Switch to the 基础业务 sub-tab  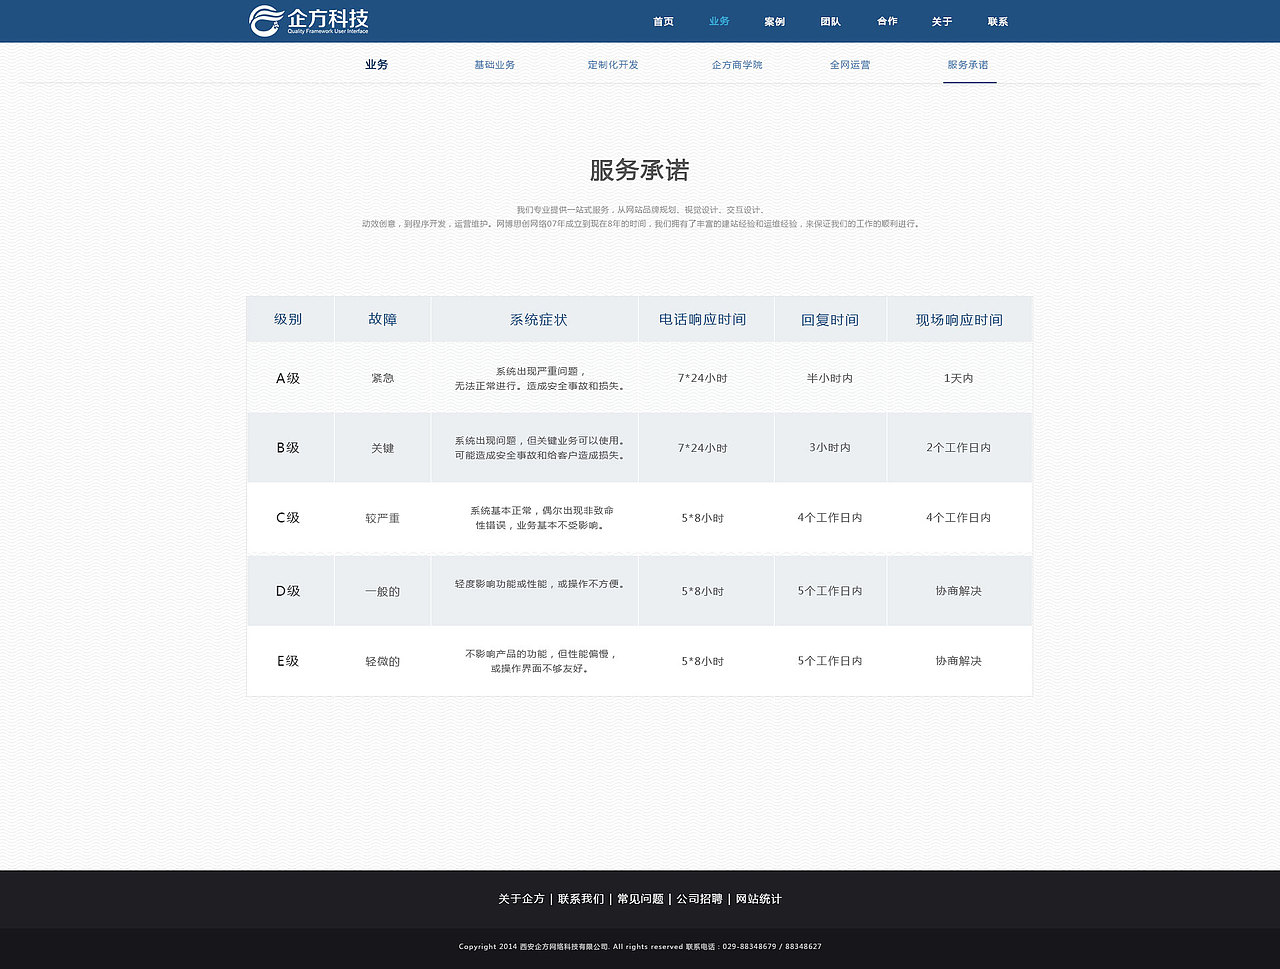point(494,65)
